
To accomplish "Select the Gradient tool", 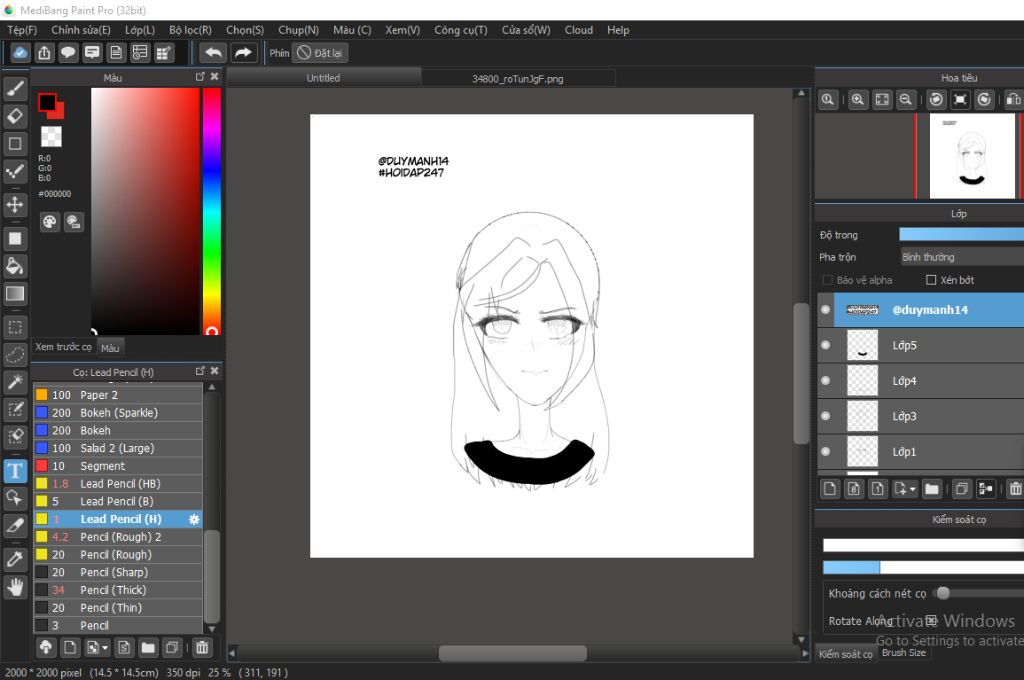I will [x=15, y=294].
